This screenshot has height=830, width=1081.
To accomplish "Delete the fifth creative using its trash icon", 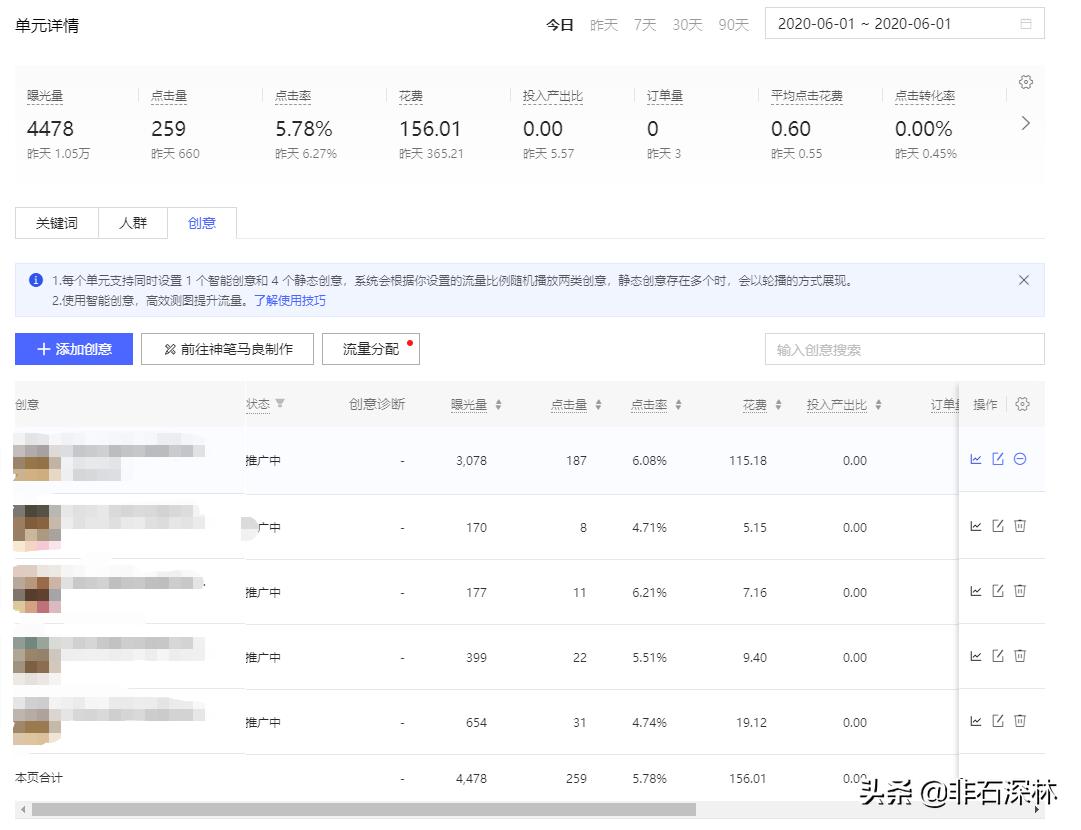I will [1019, 721].
